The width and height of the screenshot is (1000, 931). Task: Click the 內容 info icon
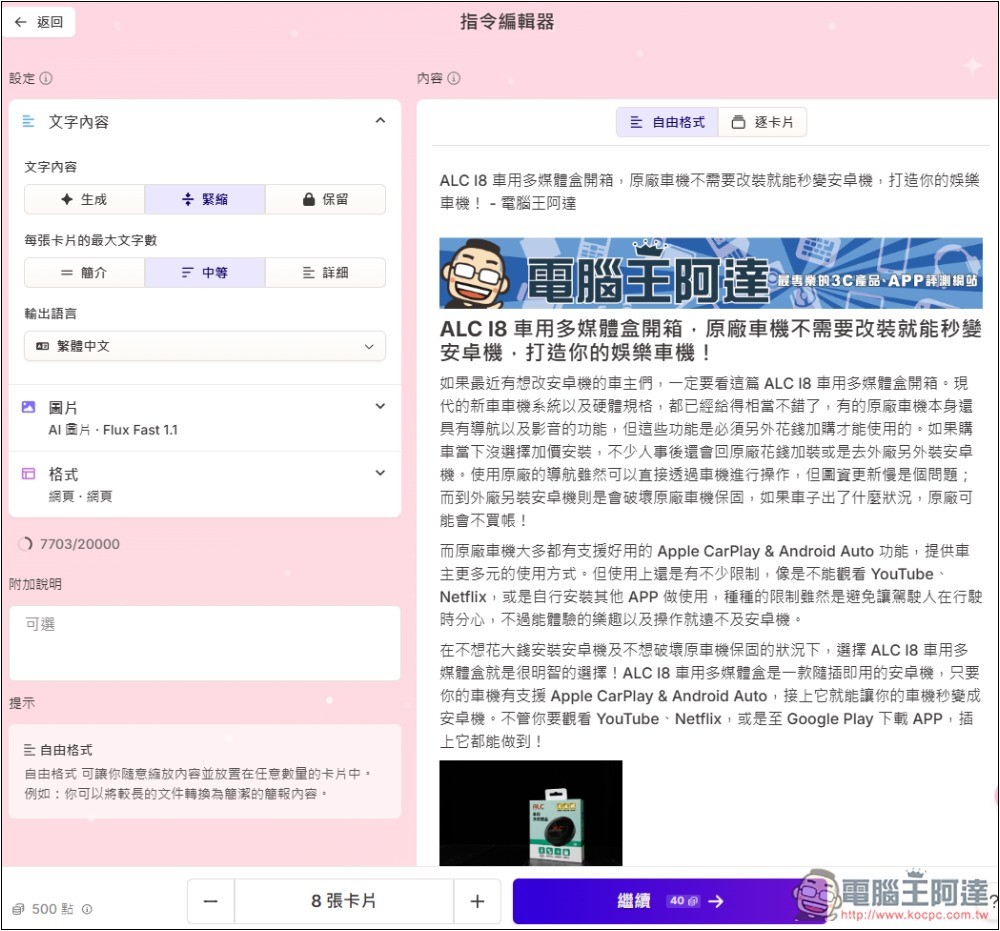point(454,79)
